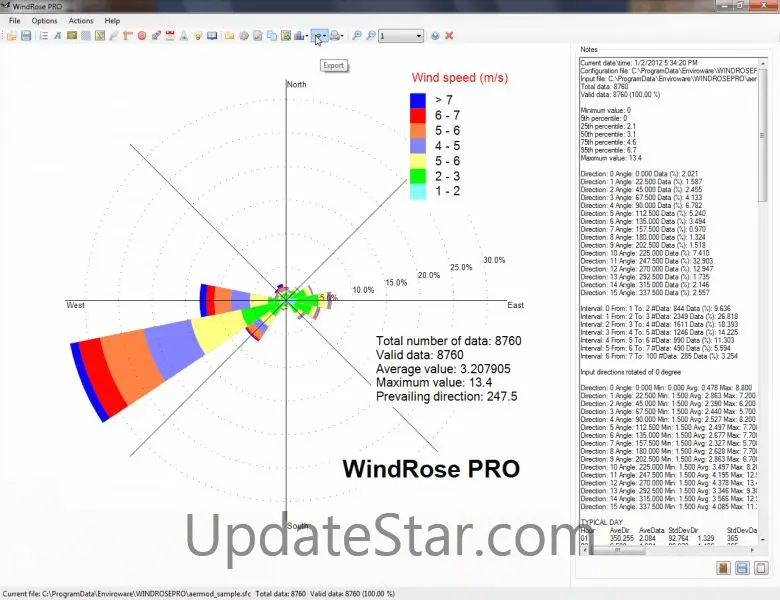780x600 pixels.
Task: Click the Notes scroll-down arrow
Action: [762, 539]
